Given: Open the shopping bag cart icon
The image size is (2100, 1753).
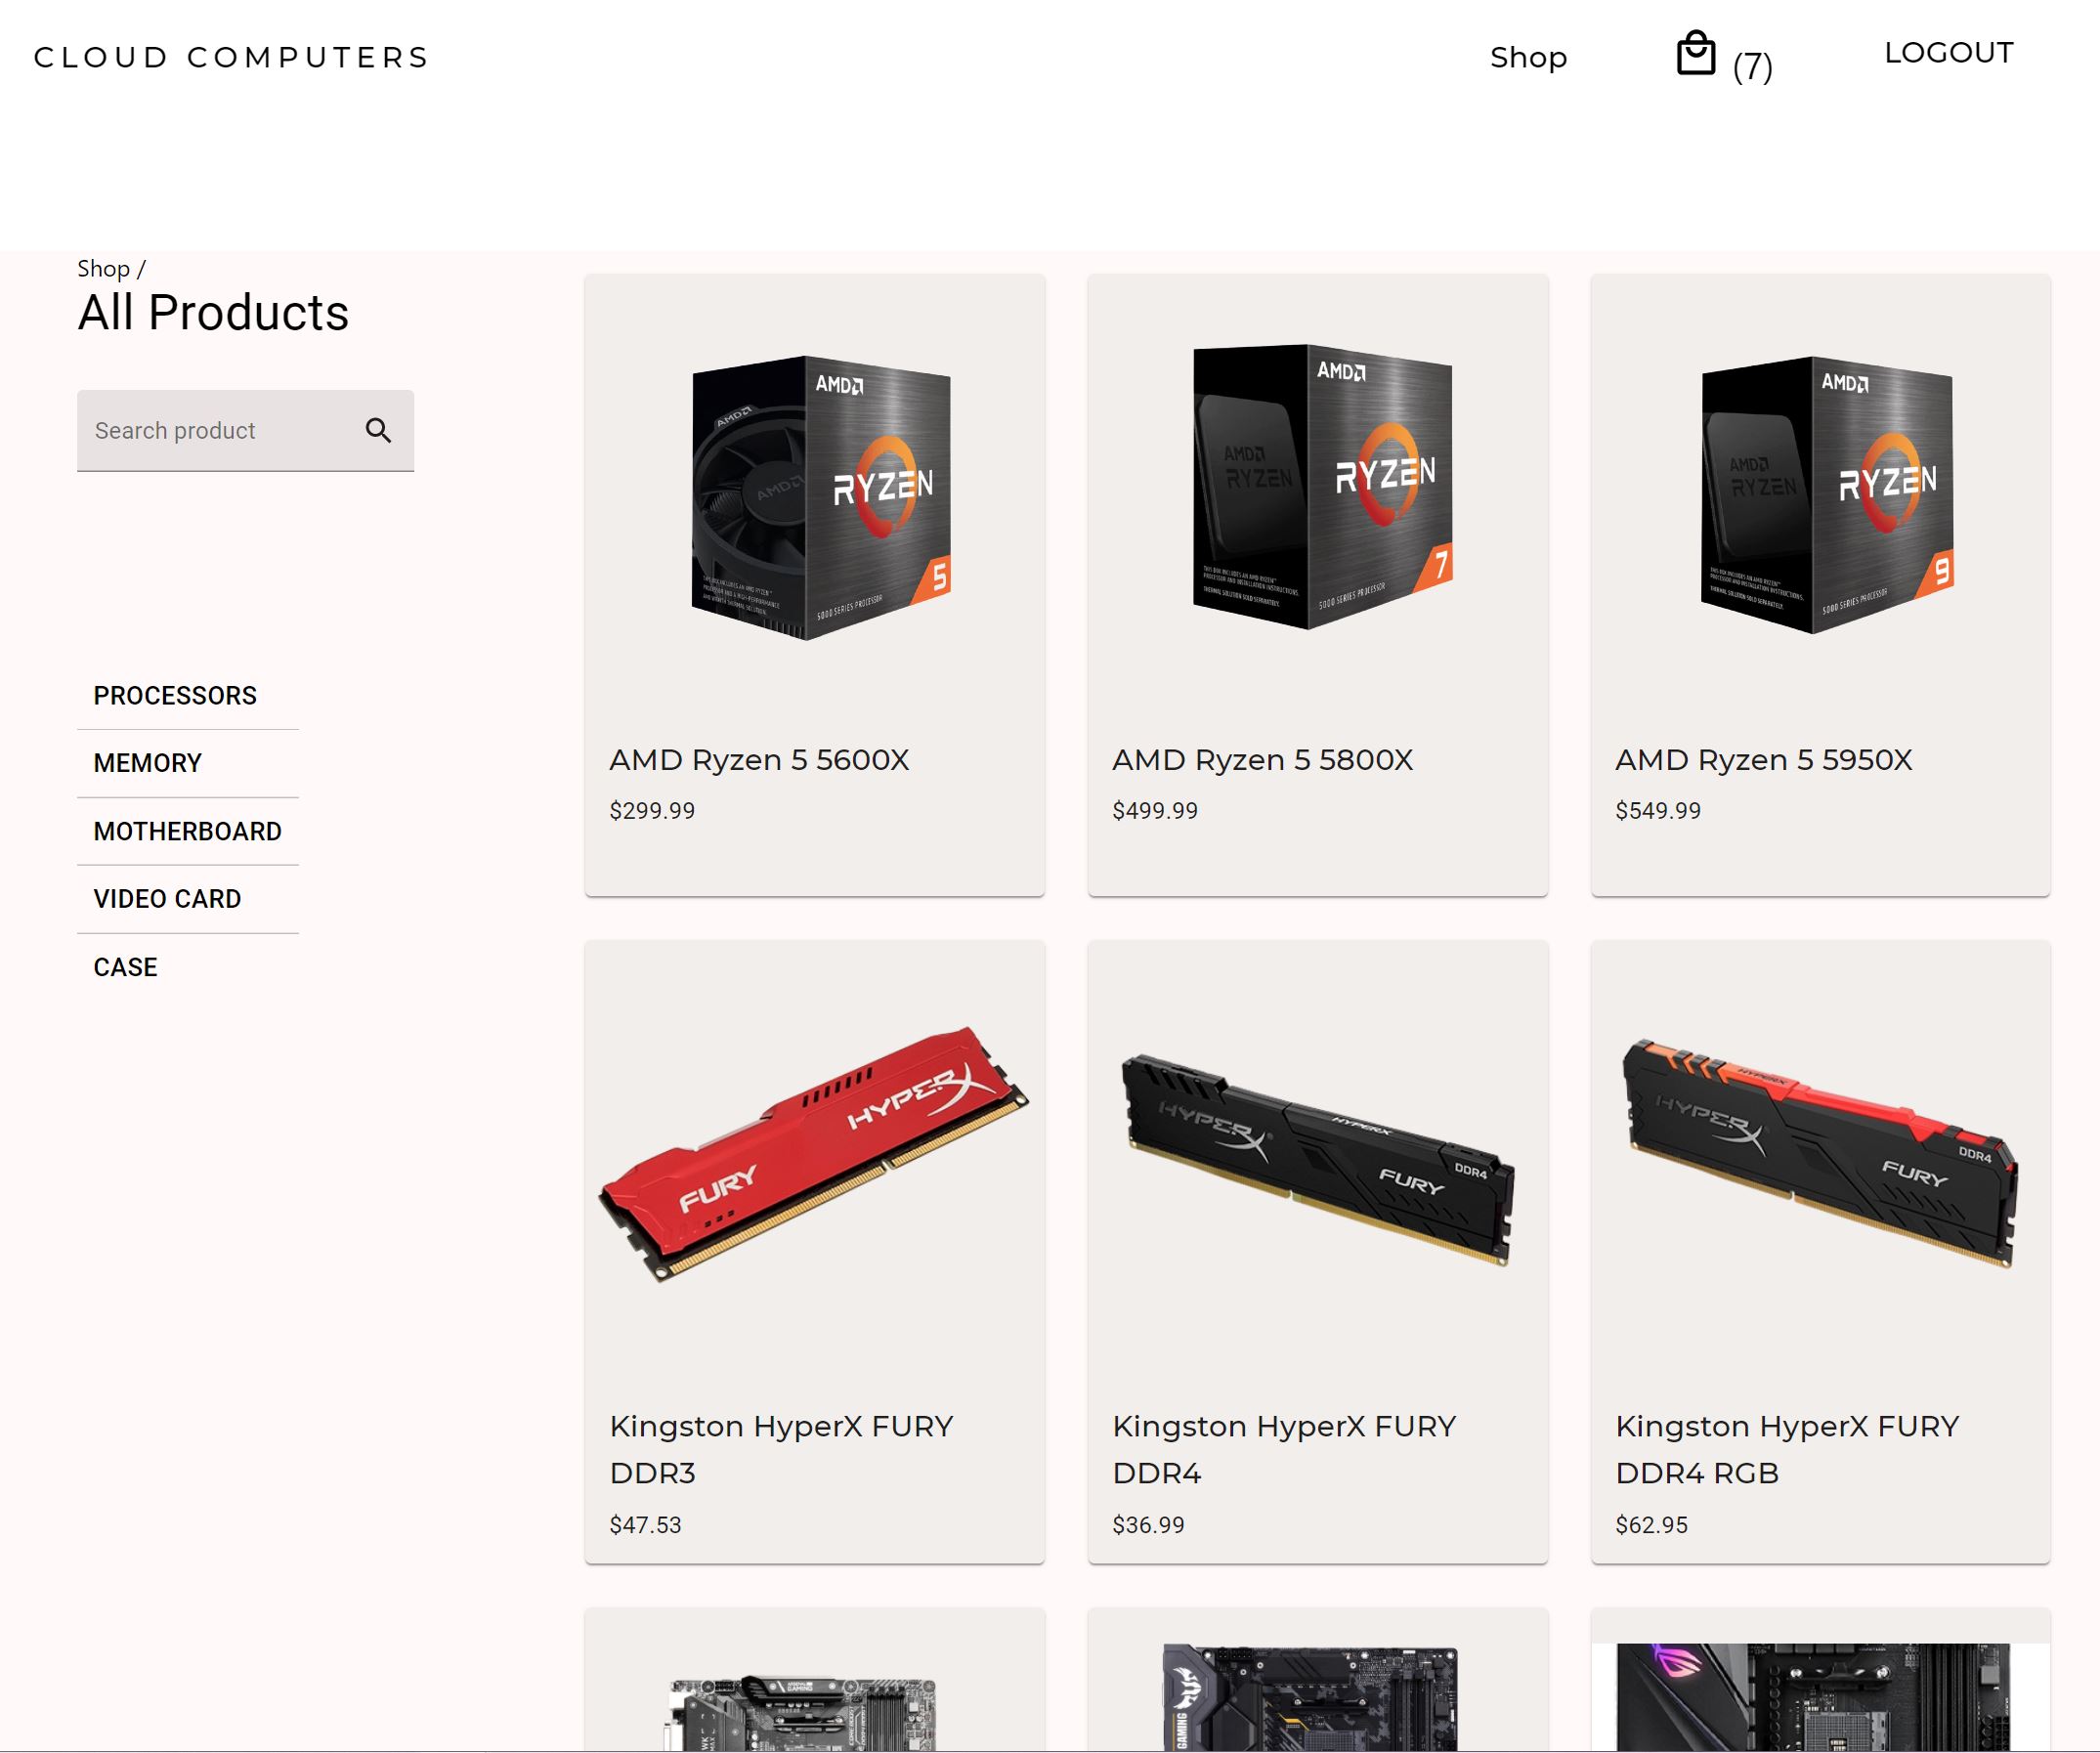Looking at the screenshot, I should (x=1695, y=53).
